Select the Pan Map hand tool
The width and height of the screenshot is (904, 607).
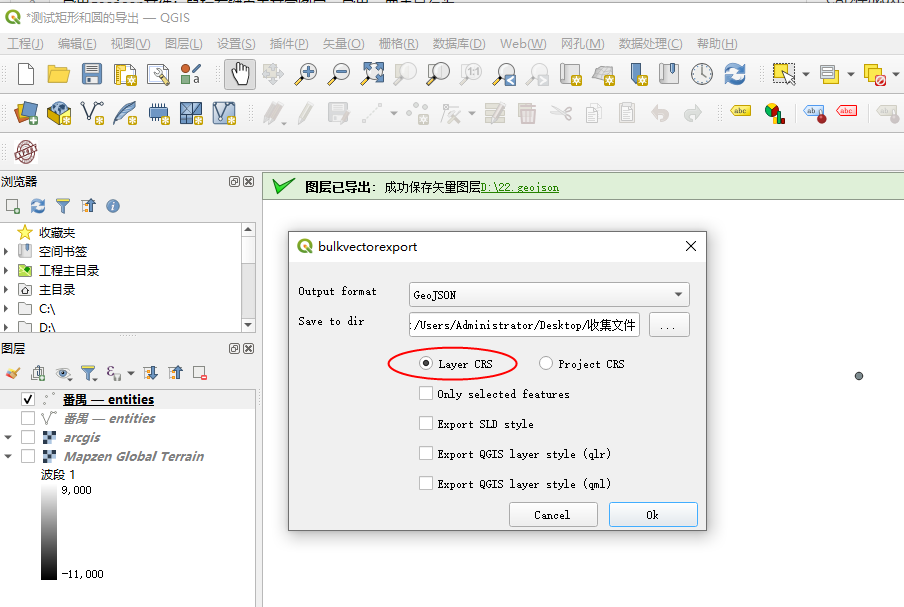click(239, 74)
